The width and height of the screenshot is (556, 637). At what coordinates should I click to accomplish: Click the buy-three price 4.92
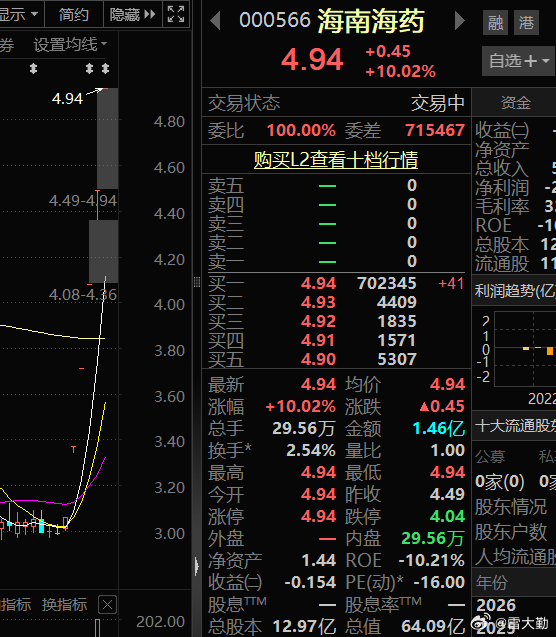[x=318, y=321]
